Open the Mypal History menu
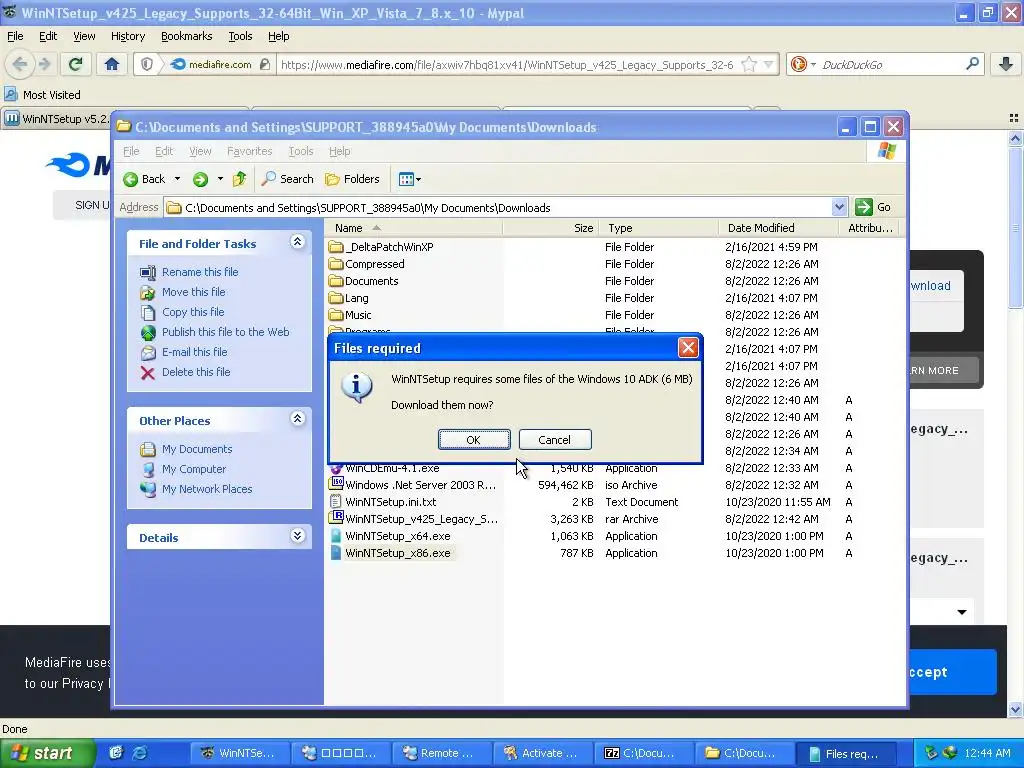 point(127,36)
